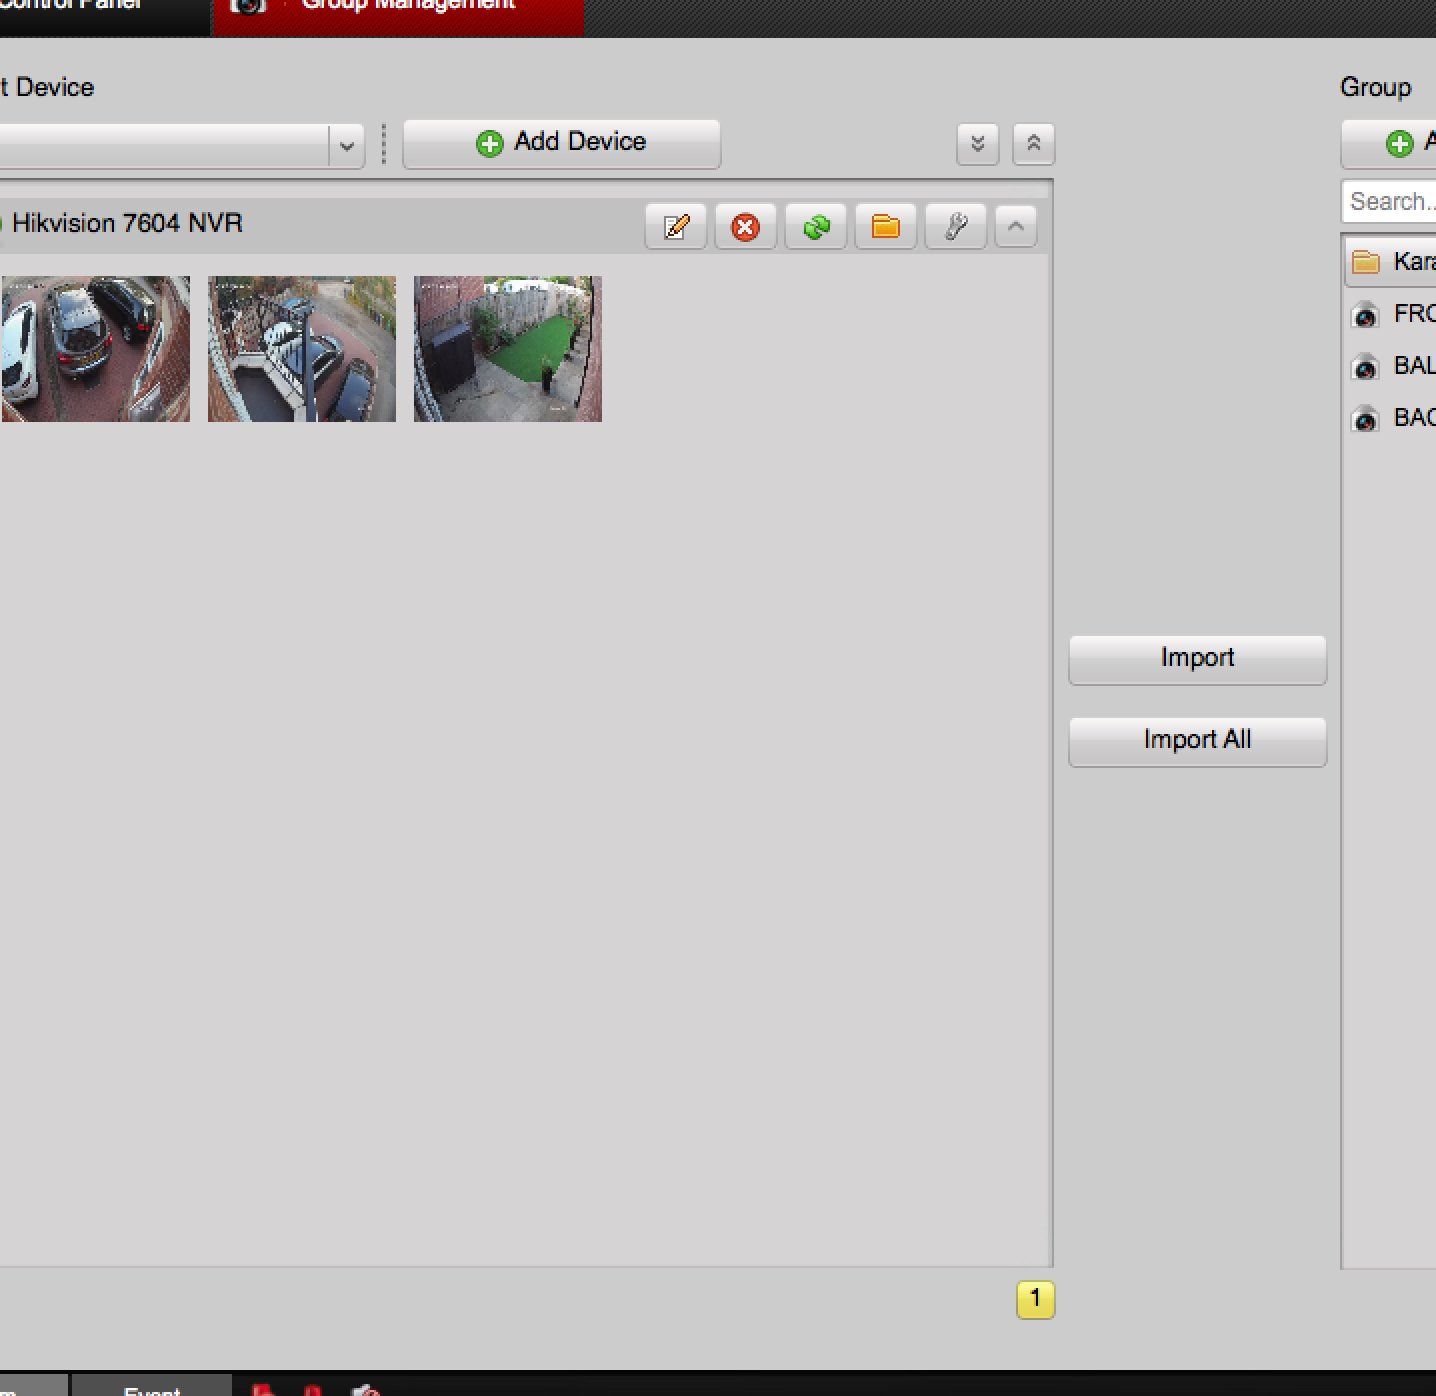Switch to the Group Management tab
The width and height of the screenshot is (1436, 1396).
click(x=400, y=8)
